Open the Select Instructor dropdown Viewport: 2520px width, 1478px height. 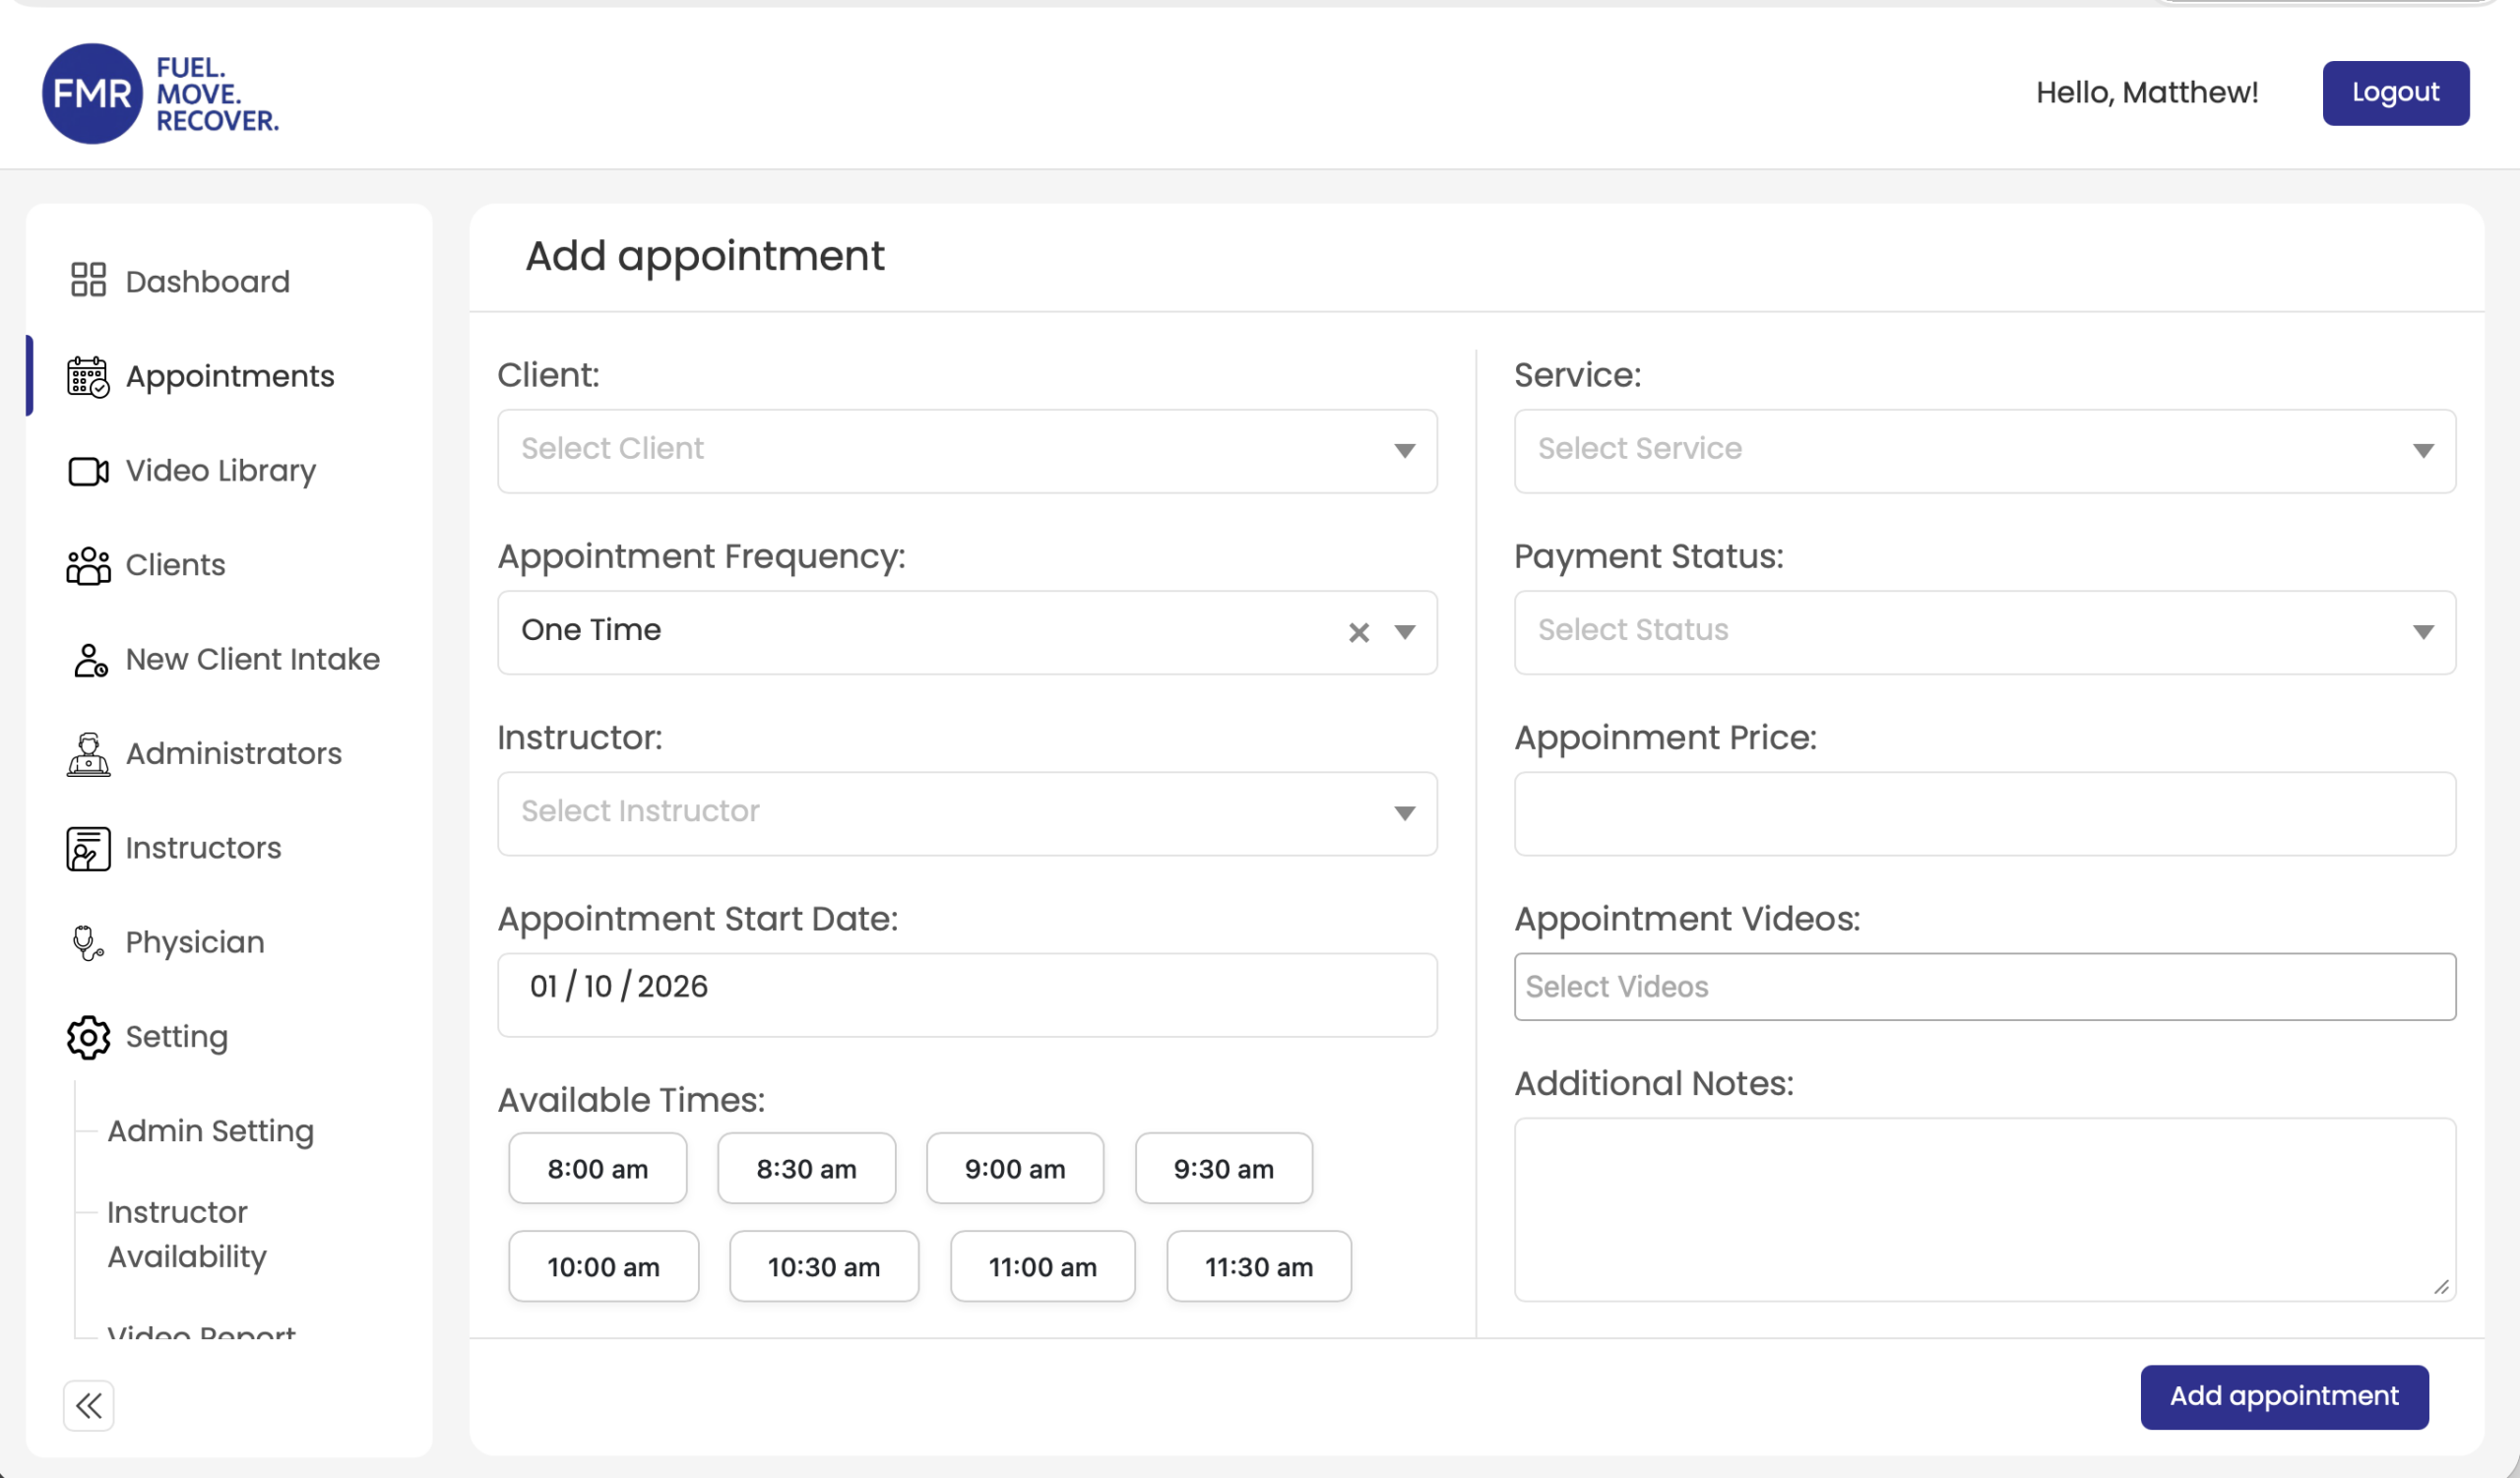[966, 813]
